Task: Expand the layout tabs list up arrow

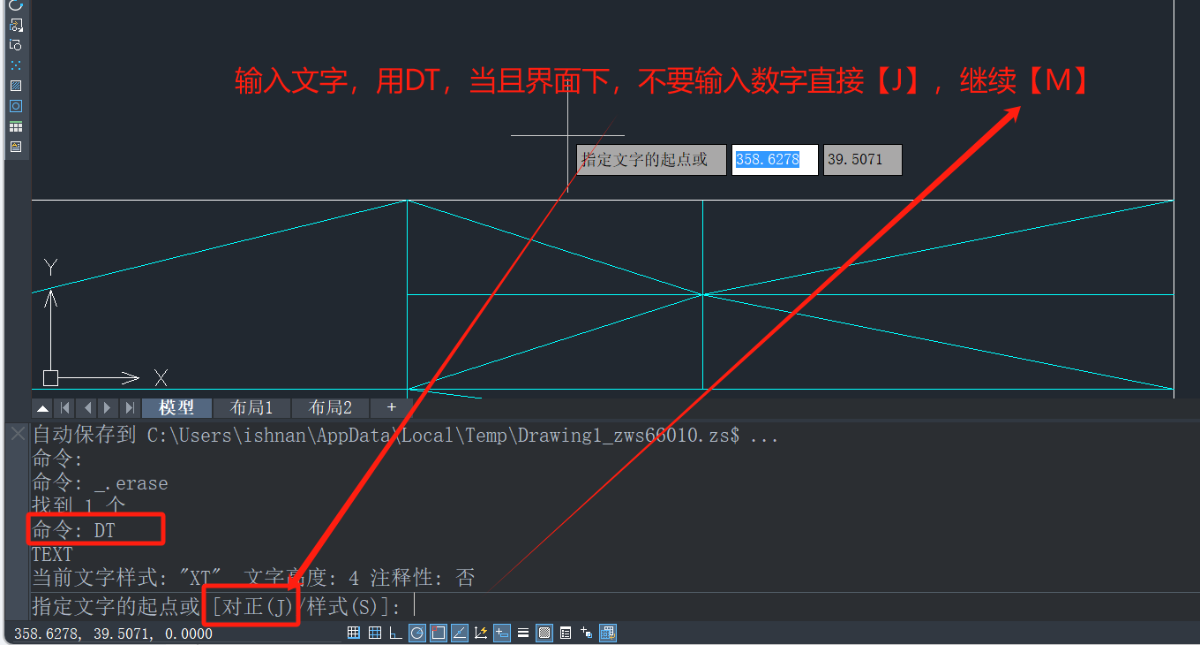Action: coord(42,408)
